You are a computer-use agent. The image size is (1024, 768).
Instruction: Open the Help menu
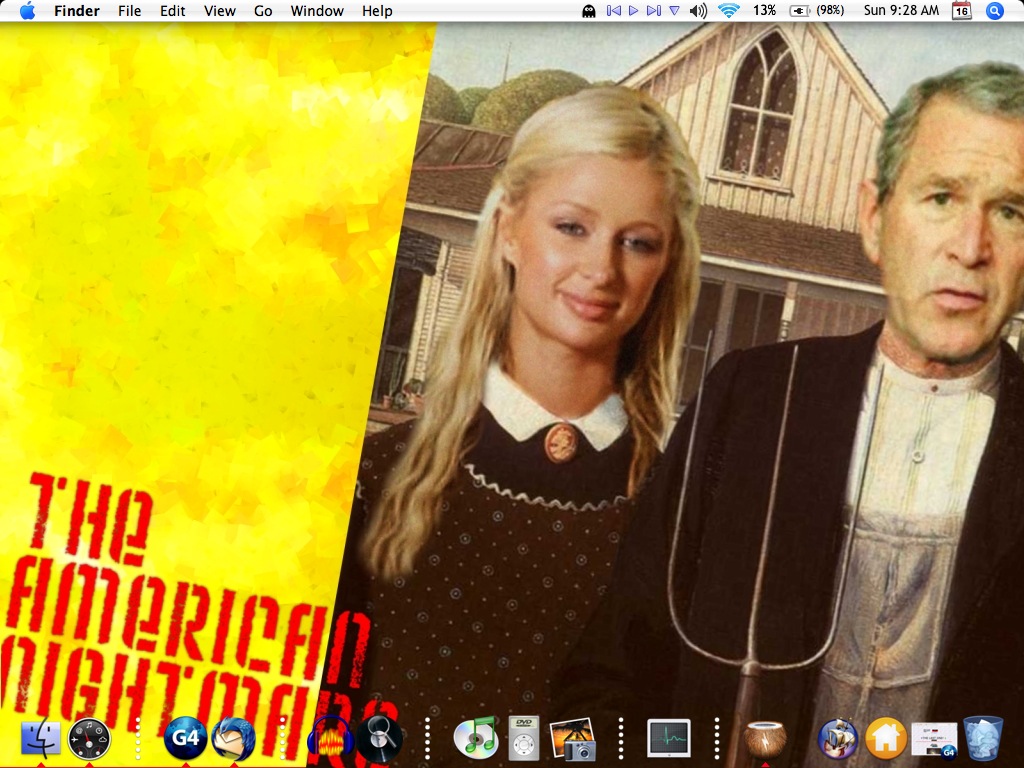(377, 11)
